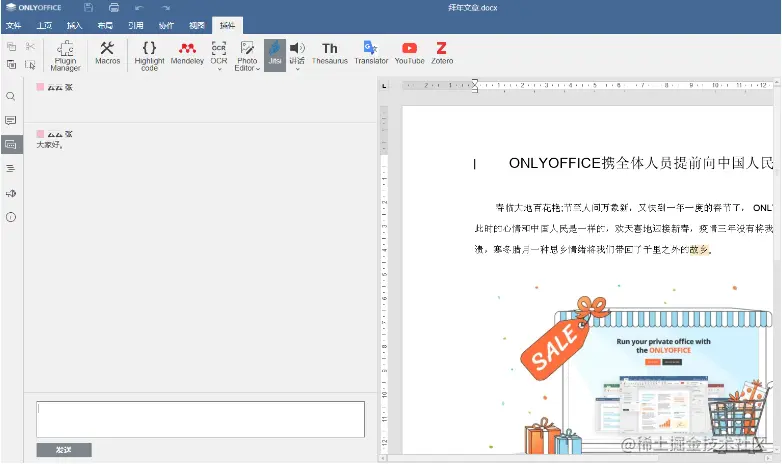The image size is (782, 468).
Task: Click the Save icon in title bar
Action: point(88,7)
